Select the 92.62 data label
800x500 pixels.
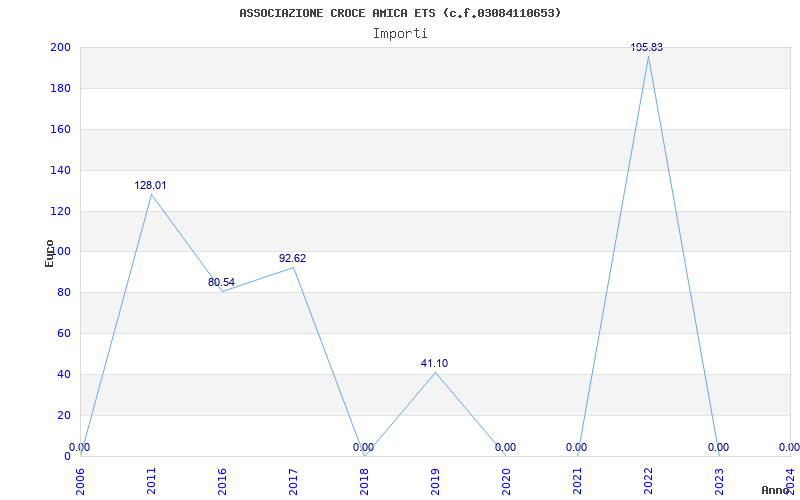(x=292, y=258)
